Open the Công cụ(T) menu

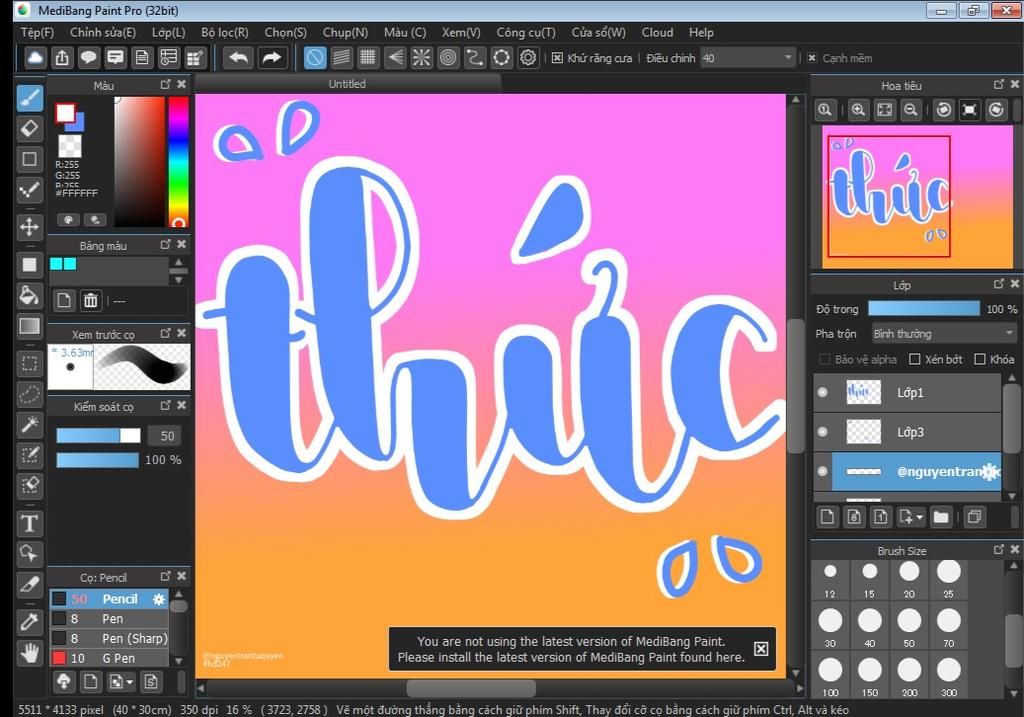(526, 33)
